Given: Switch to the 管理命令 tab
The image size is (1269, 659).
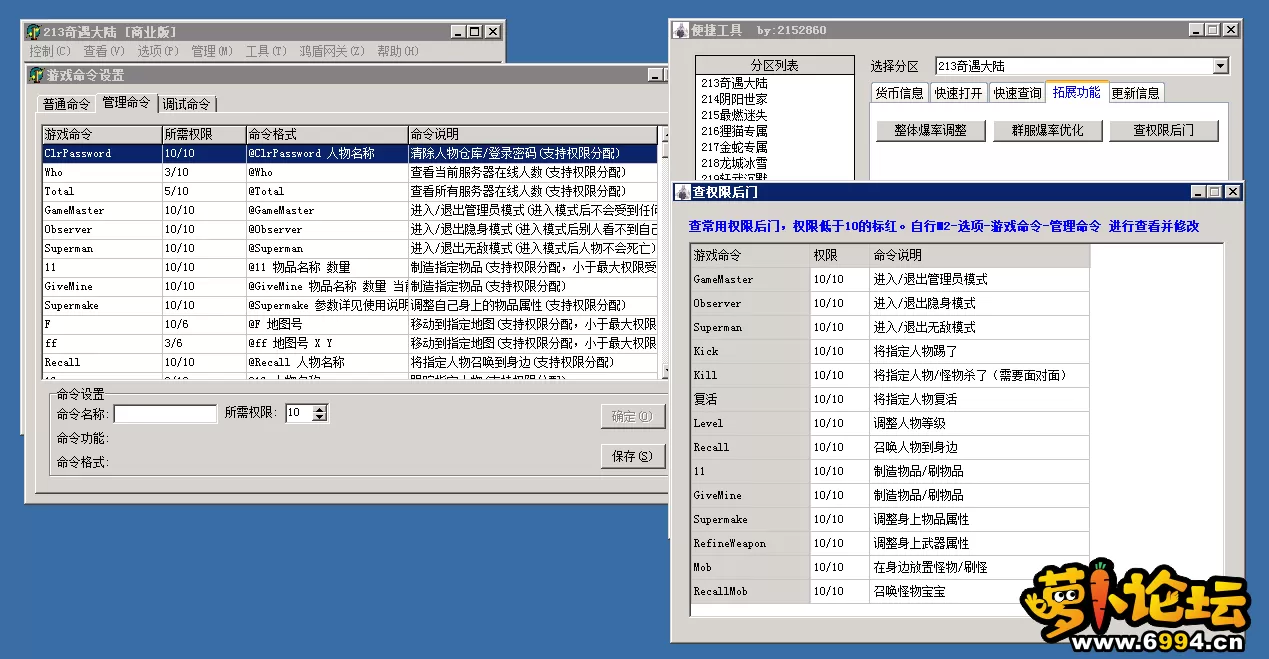Looking at the screenshot, I should [x=126, y=102].
